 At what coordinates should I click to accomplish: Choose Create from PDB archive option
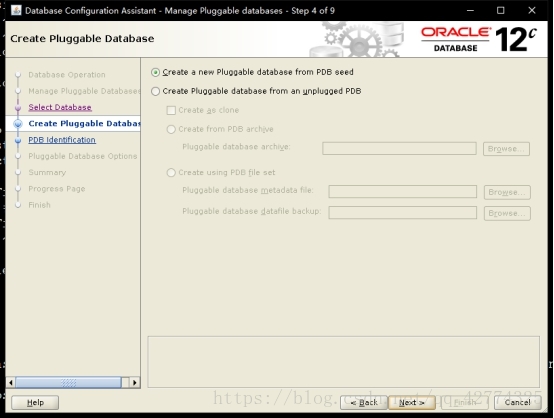point(171,129)
